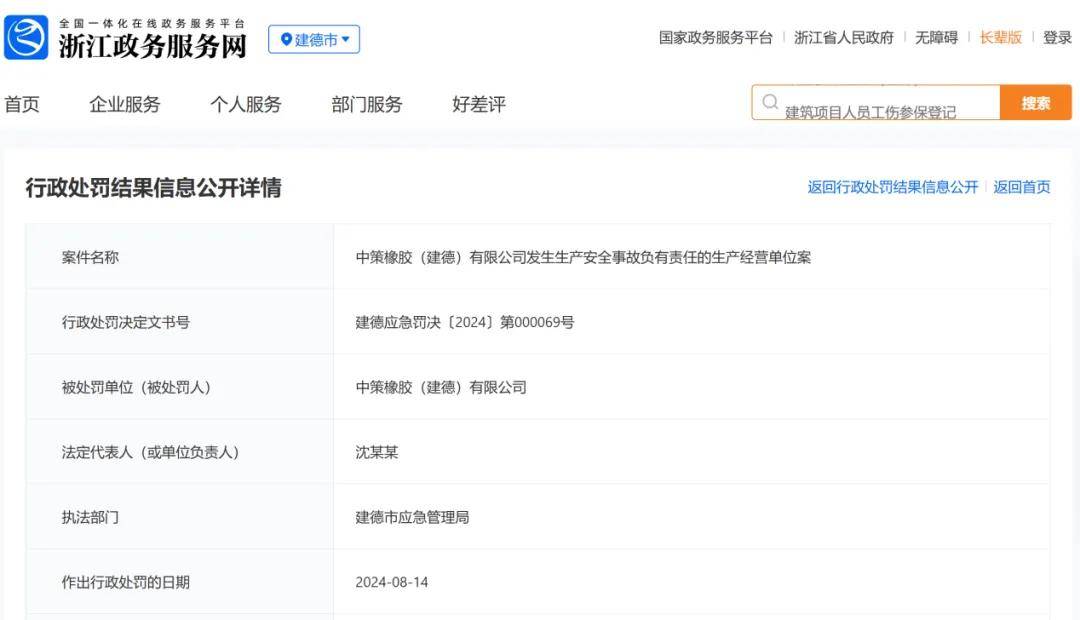Click the 返回首页 link
Image resolution: width=1080 pixels, height=620 pixels.
[1021, 187]
